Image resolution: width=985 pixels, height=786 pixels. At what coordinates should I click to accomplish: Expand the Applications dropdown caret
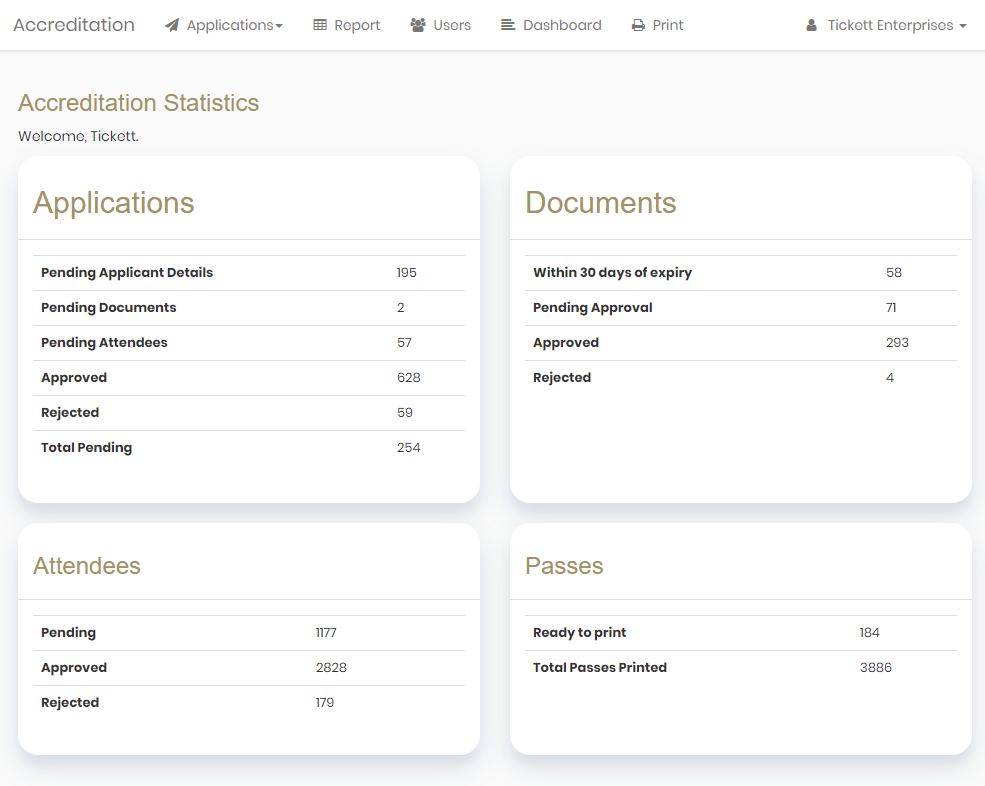point(279,26)
